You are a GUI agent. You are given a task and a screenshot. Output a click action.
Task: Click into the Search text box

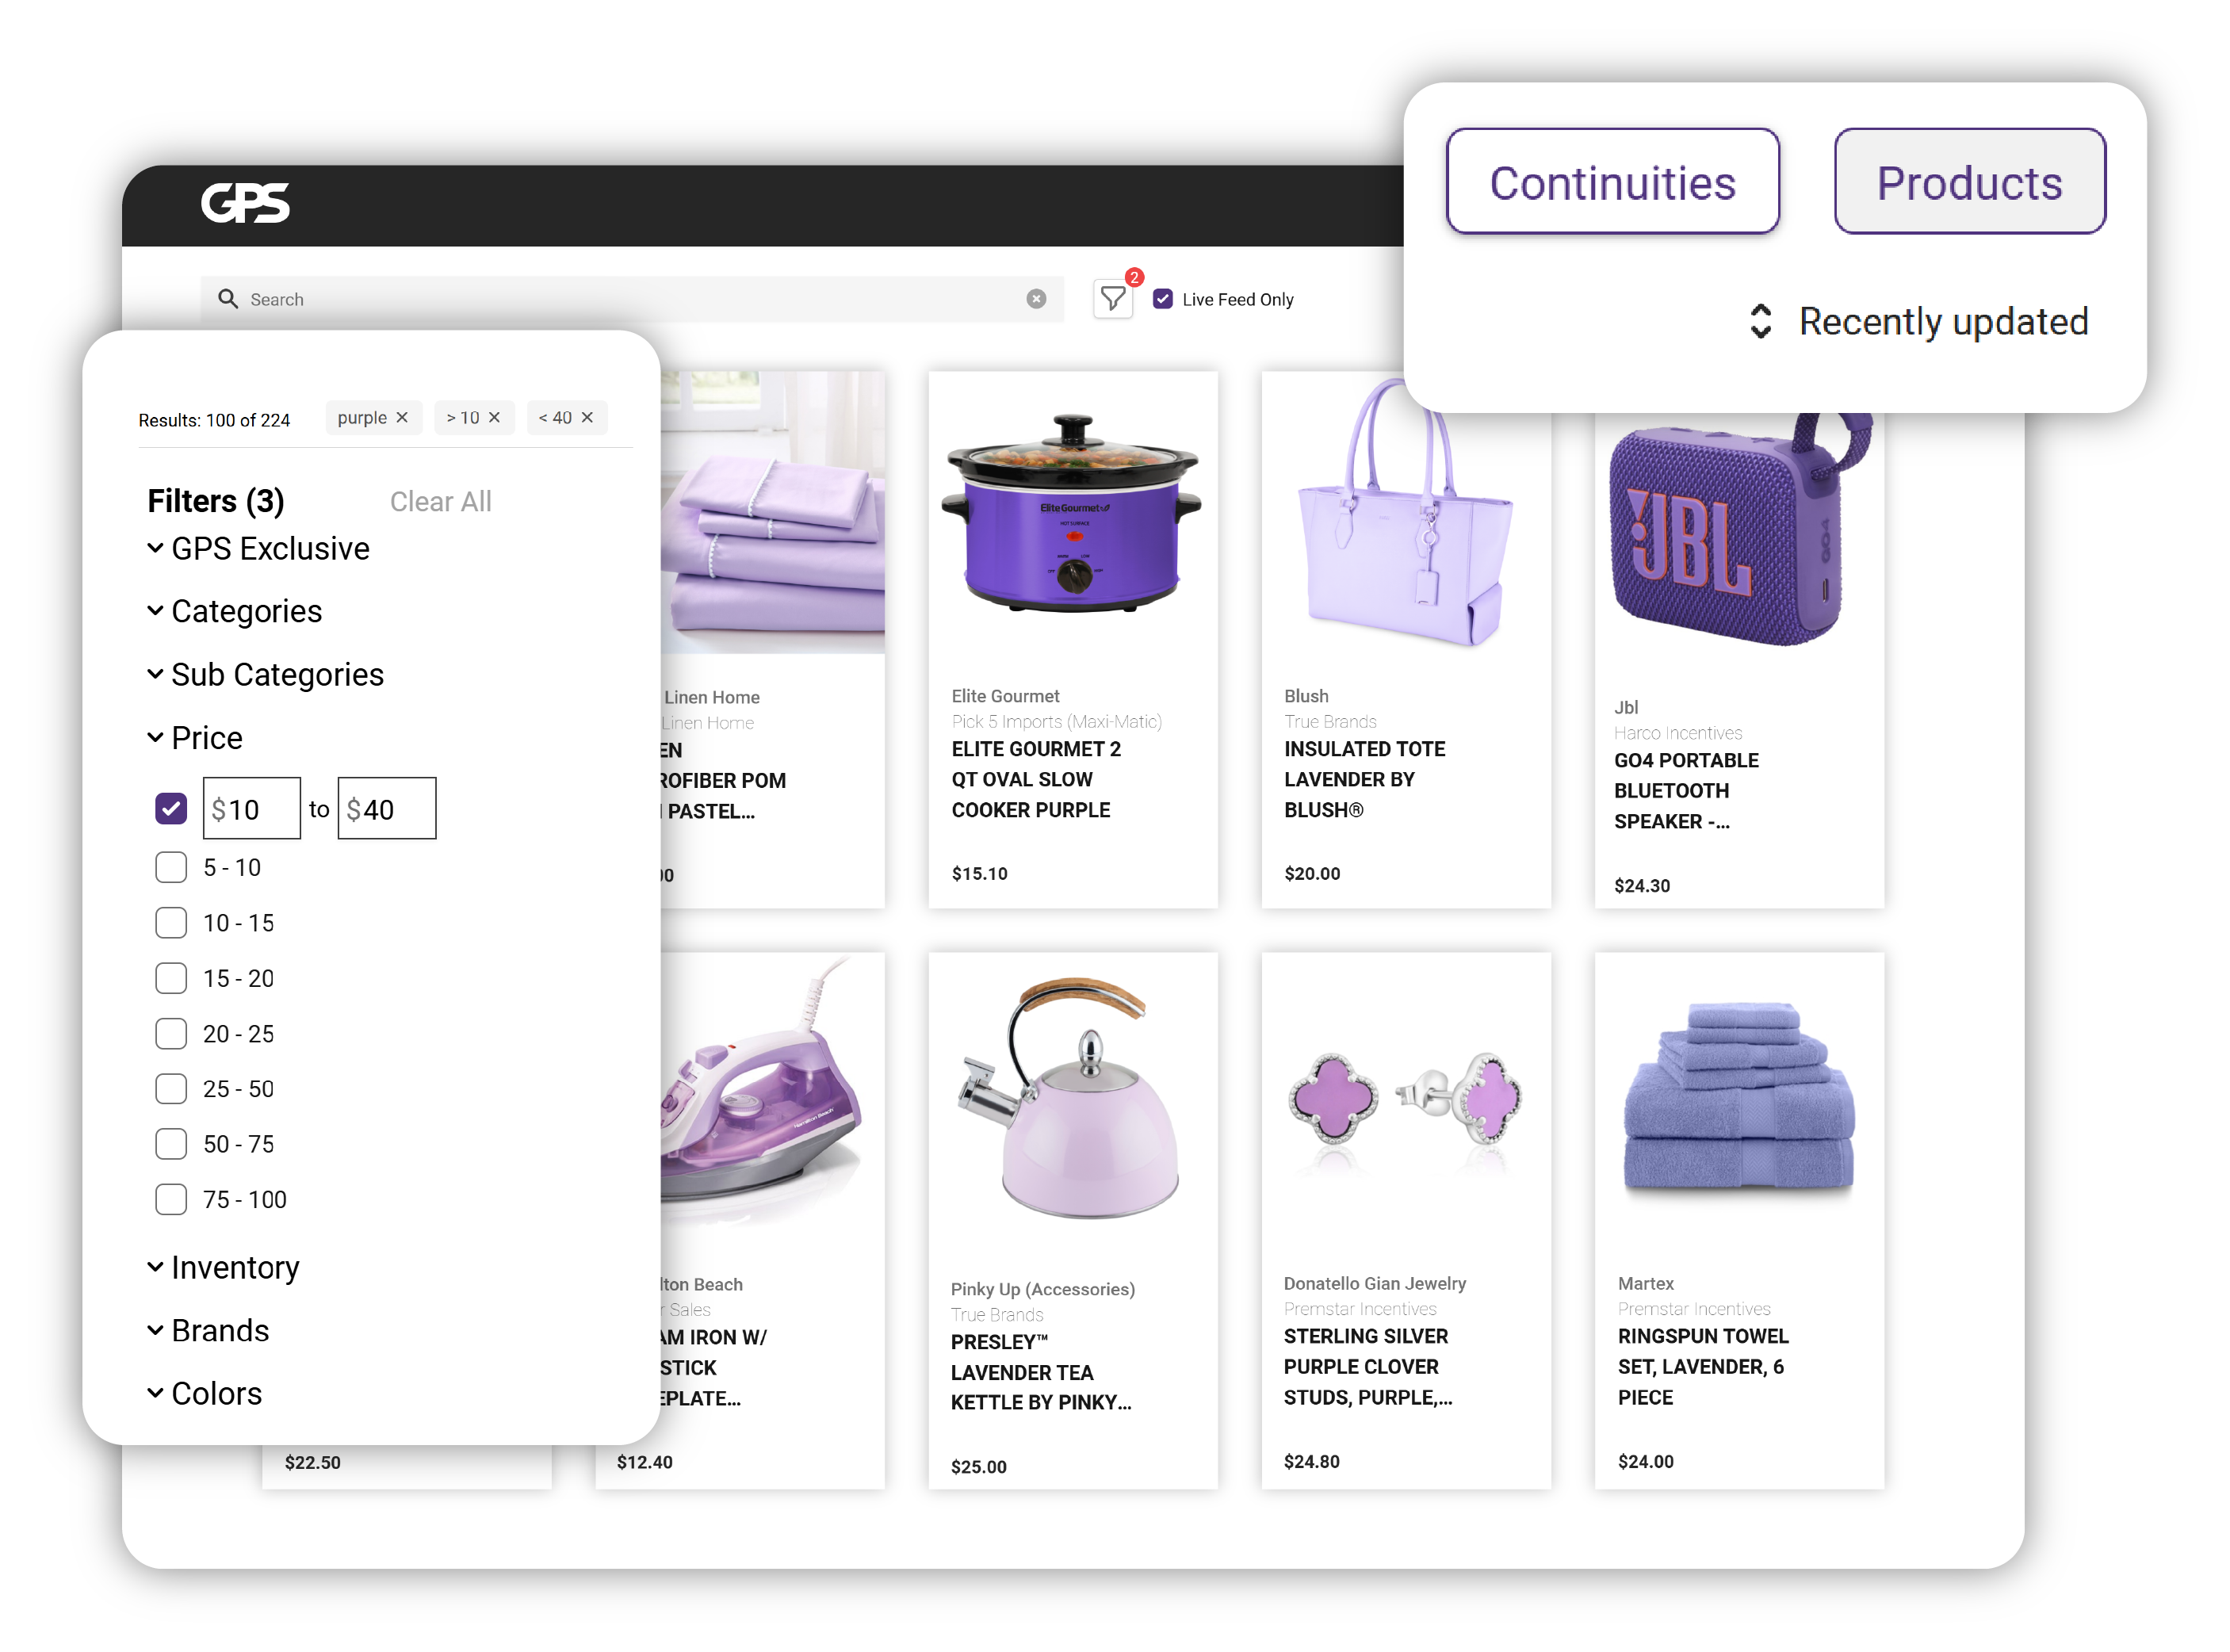click(632, 299)
